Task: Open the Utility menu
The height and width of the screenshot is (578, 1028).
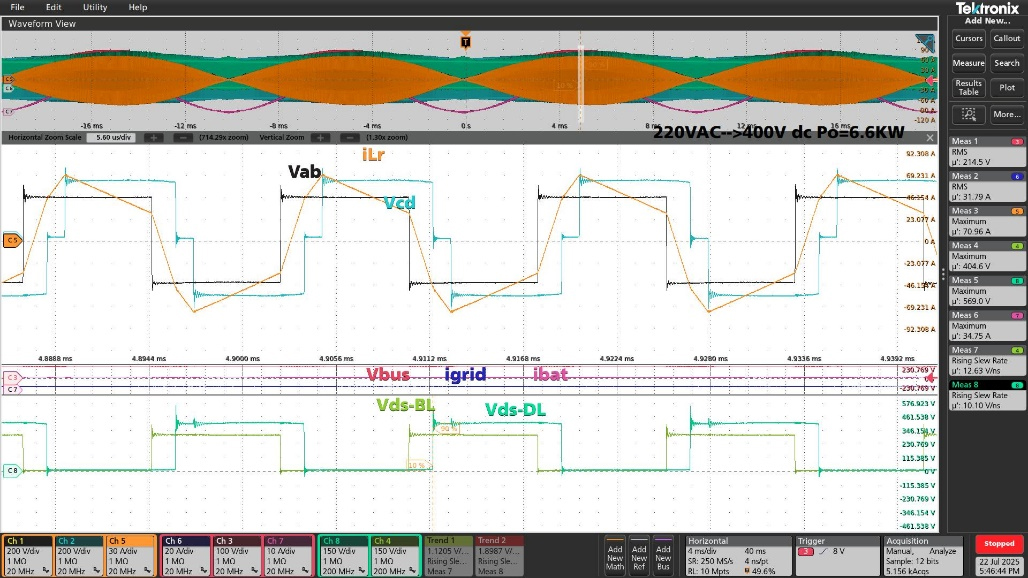Action: (x=95, y=7)
